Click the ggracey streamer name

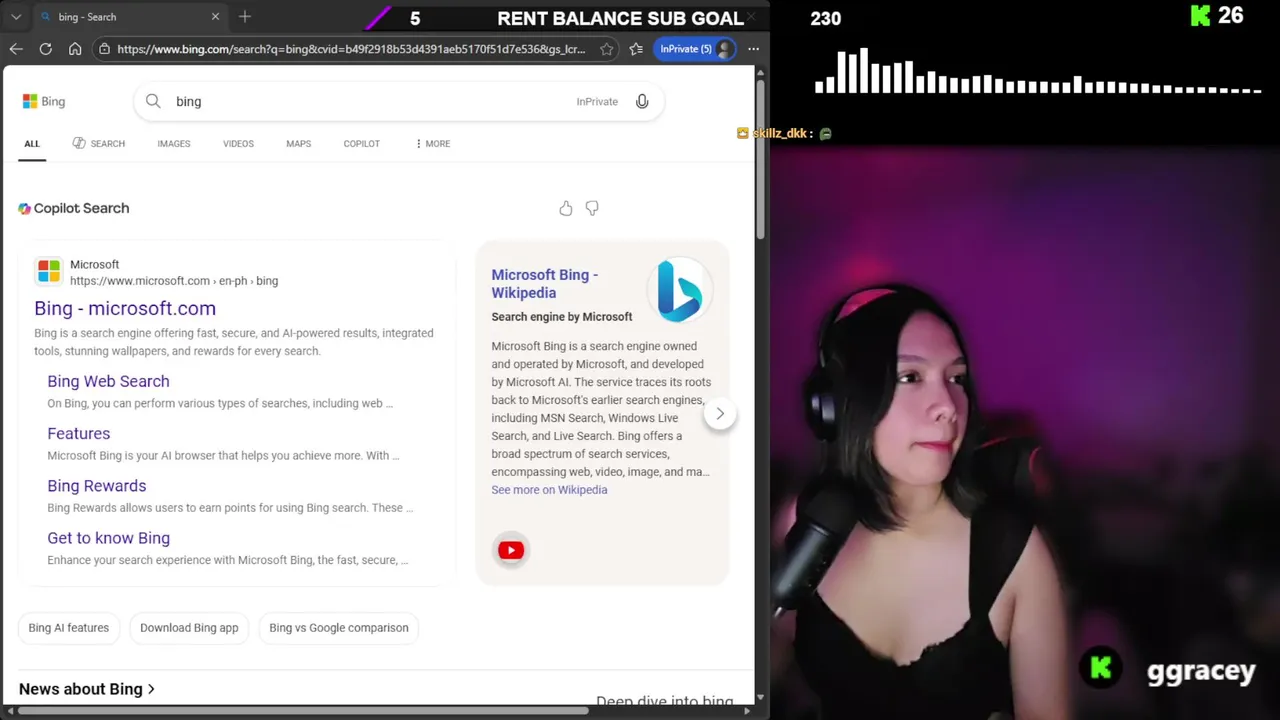pos(1201,672)
